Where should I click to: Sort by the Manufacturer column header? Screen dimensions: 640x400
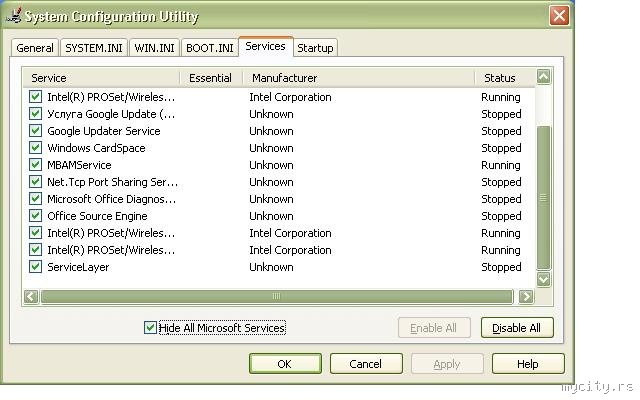point(358,78)
